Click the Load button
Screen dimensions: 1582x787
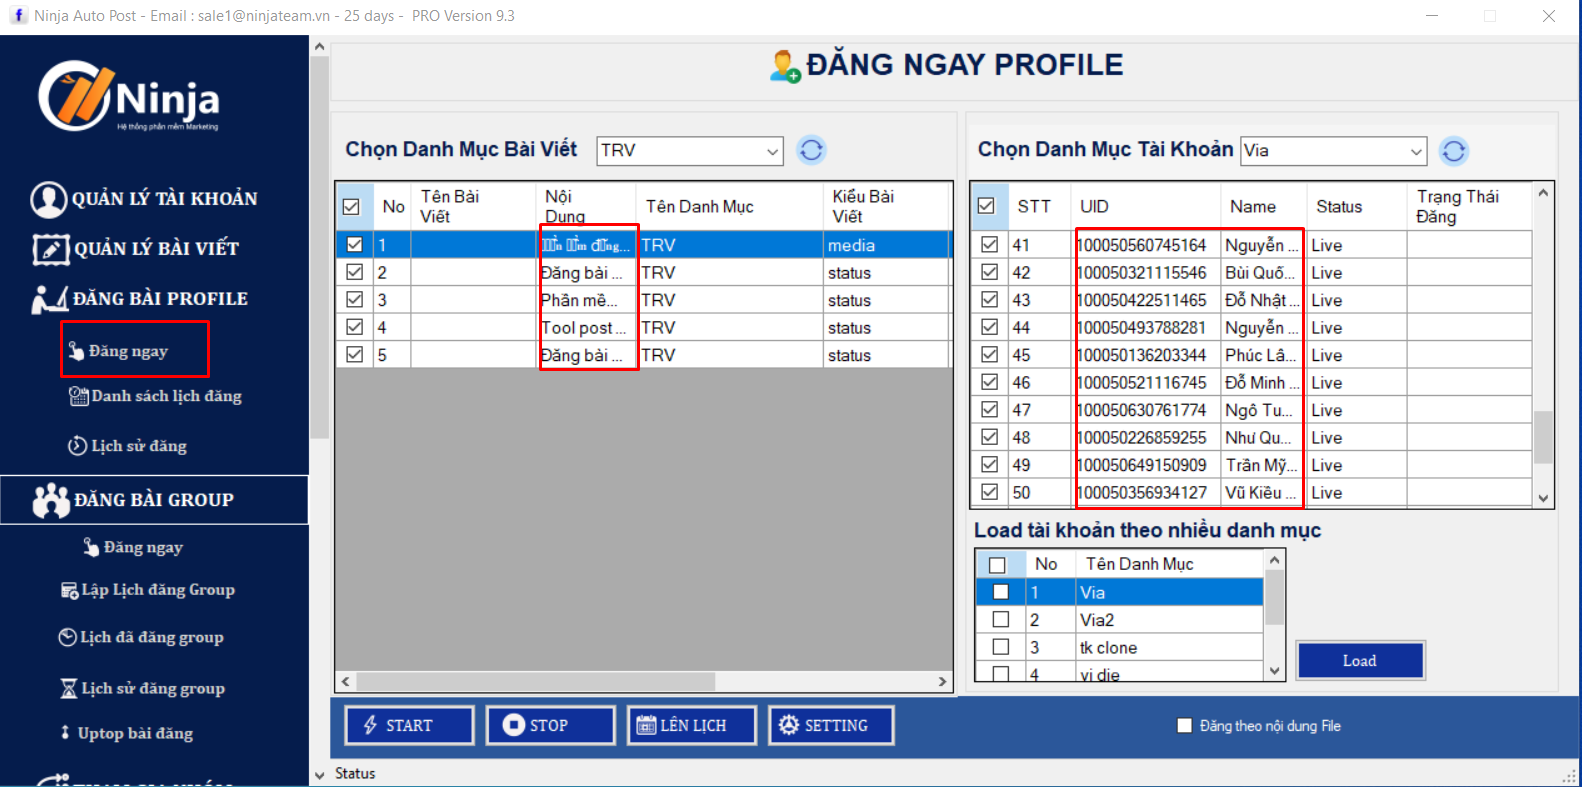pyautogui.click(x=1360, y=661)
